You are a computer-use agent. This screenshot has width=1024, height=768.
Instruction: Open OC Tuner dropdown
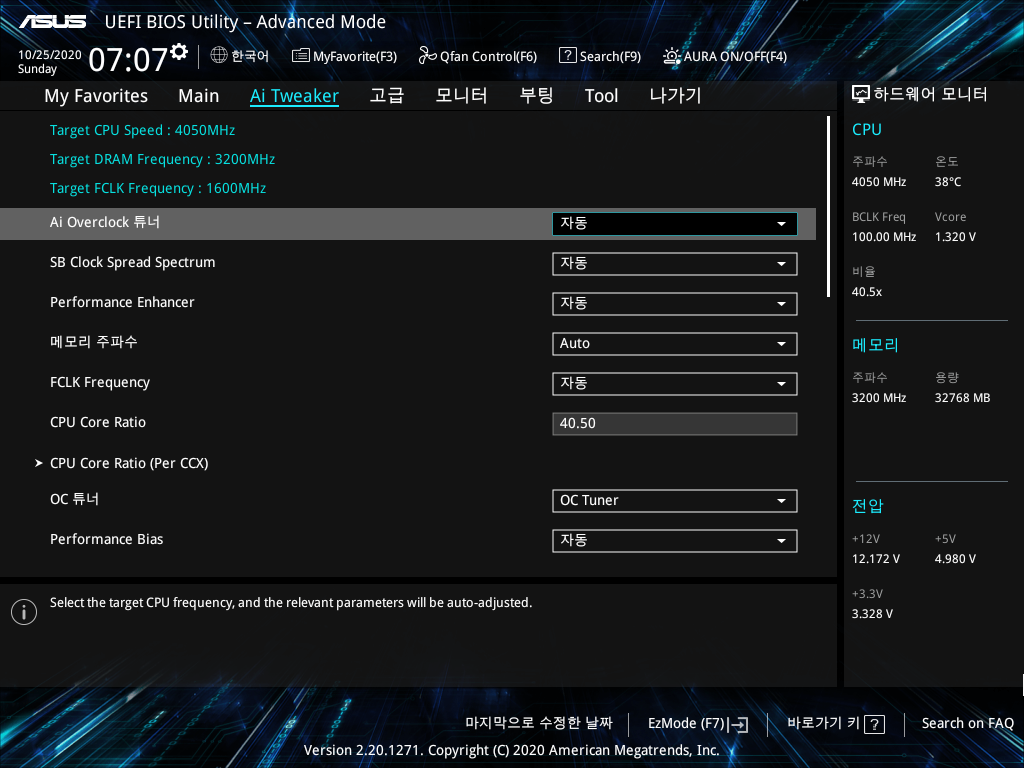click(x=675, y=501)
